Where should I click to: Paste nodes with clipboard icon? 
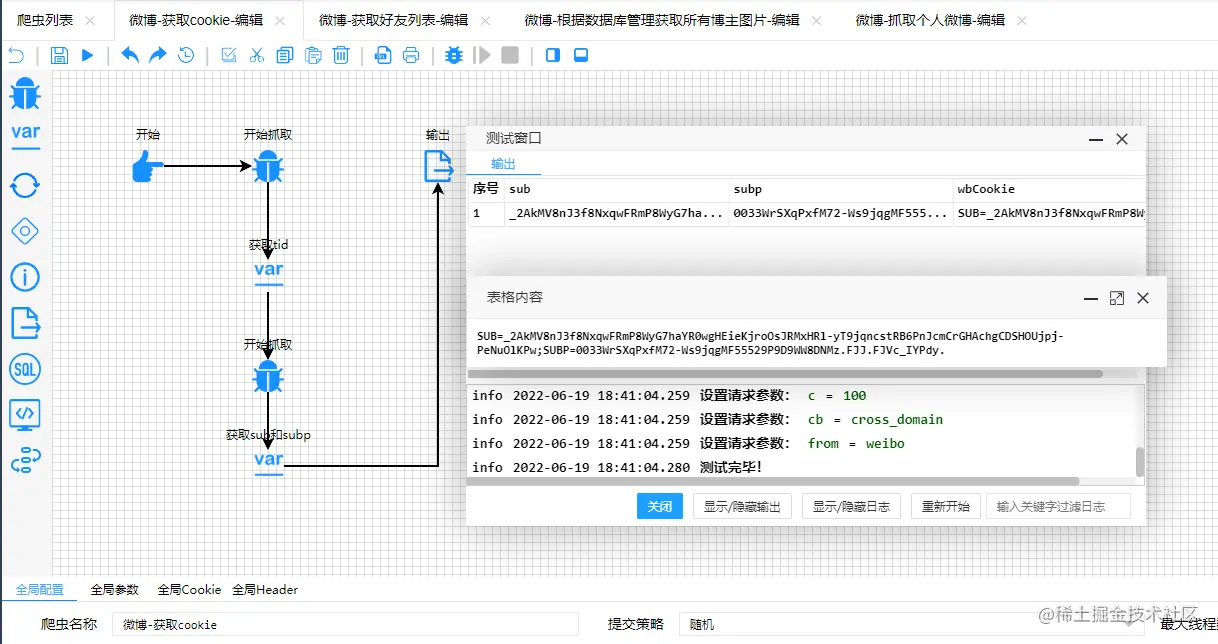pyautogui.click(x=313, y=55)
